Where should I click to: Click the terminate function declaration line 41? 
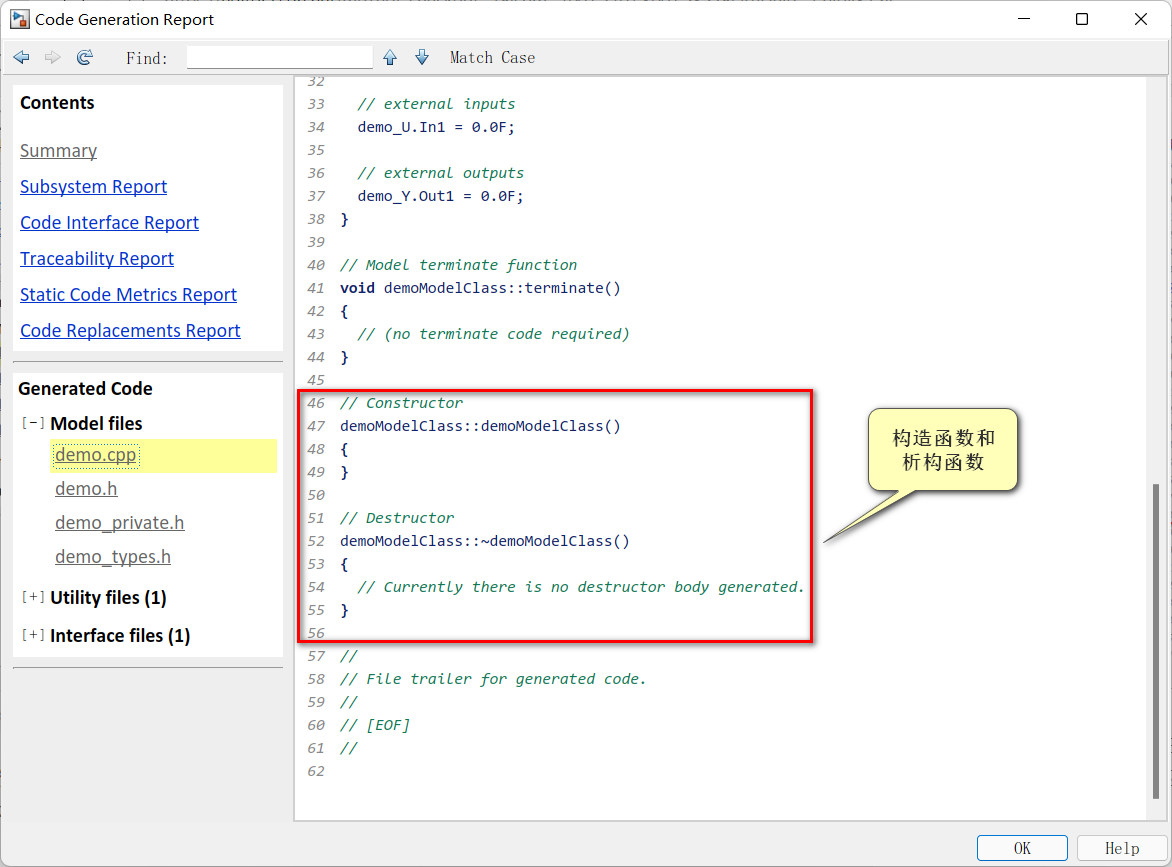480,288
